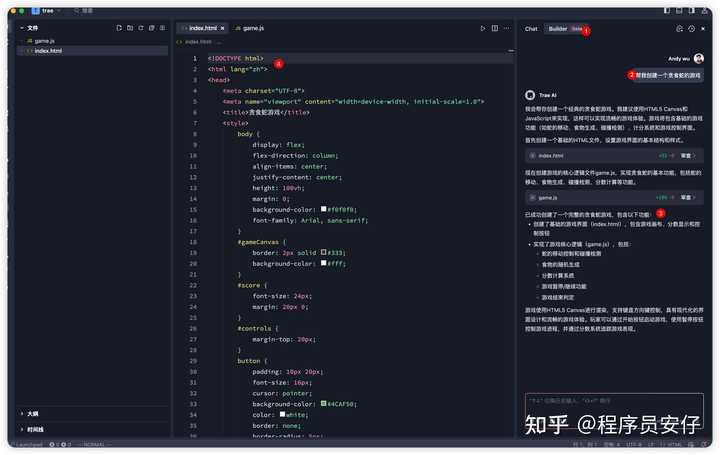Click the search box in title bar
Image resolution: width=720 pixels, height=455 pixels.
[84, 11]
